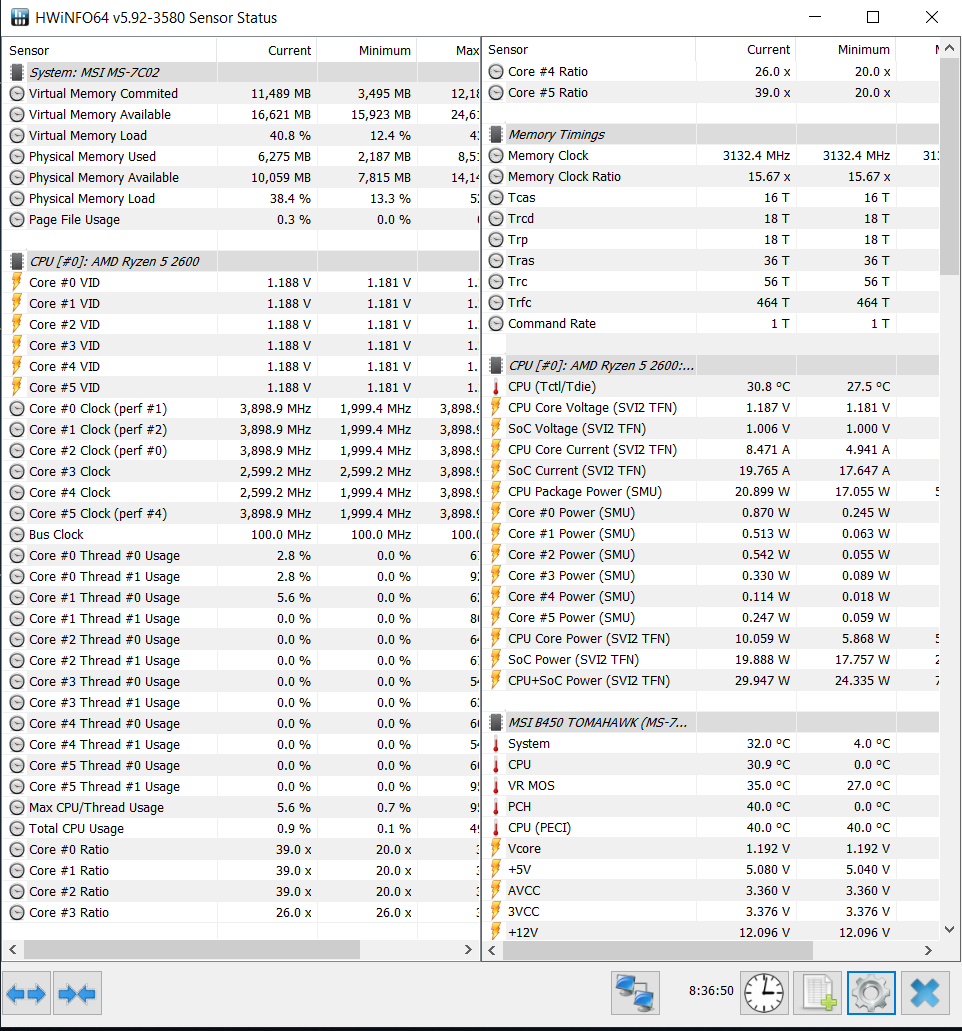
Task: Select the CPU Core Voltage (SVI2 TFN) row
Action: (x=711, y=408)
